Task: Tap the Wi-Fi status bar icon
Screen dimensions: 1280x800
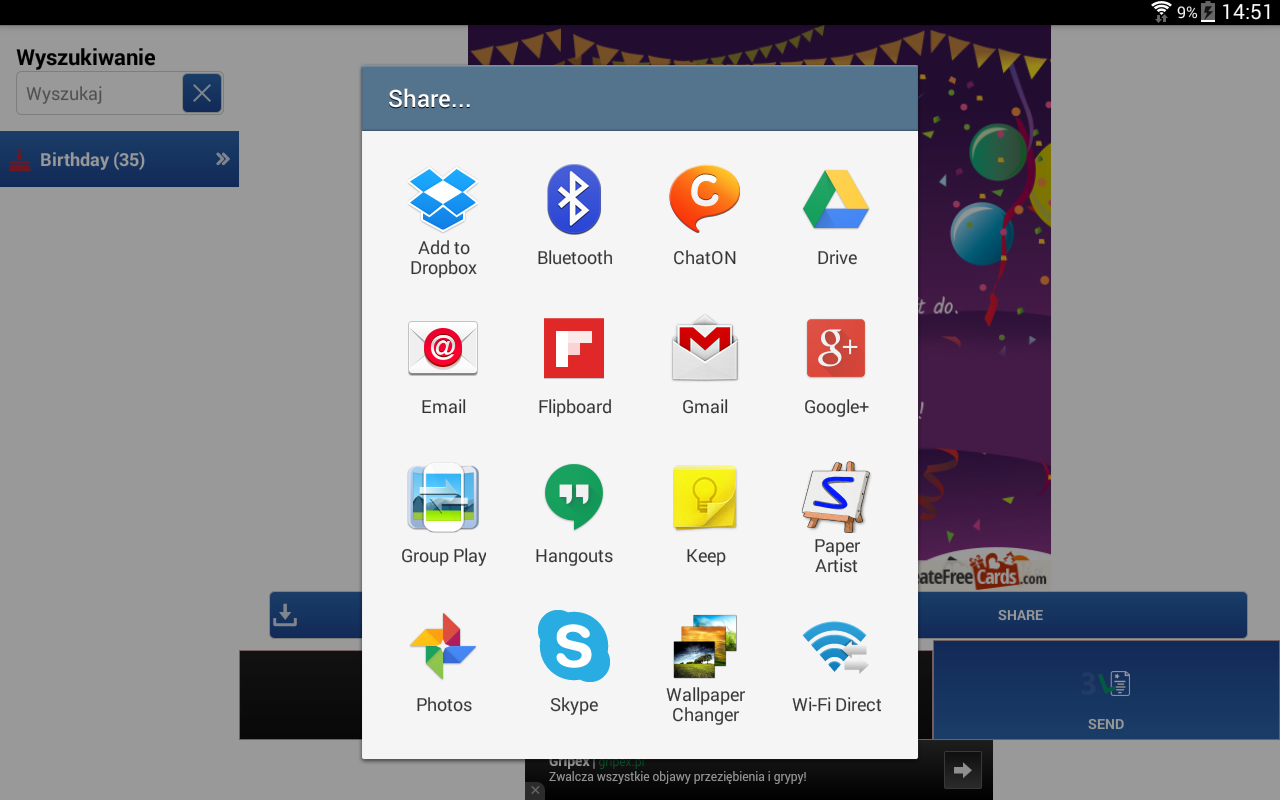Action: click(1161, 12)
